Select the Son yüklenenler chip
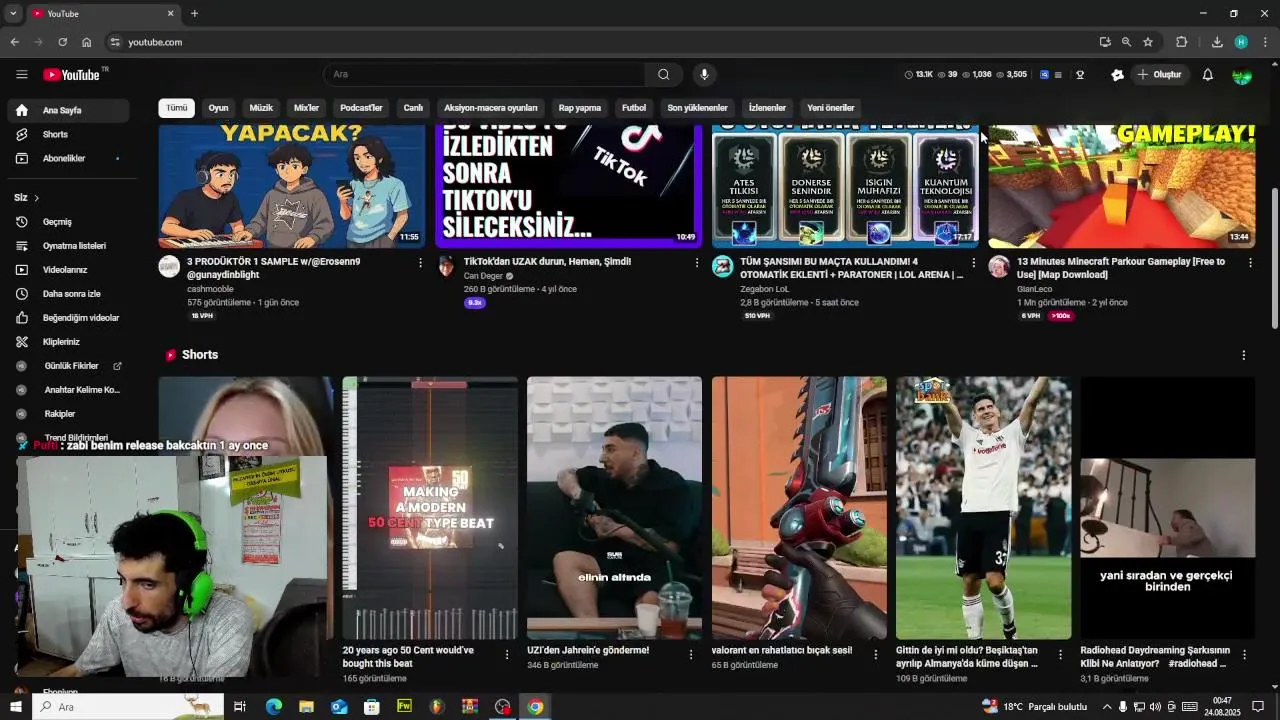Screen dimensions: 1280x720 [697, 108]
